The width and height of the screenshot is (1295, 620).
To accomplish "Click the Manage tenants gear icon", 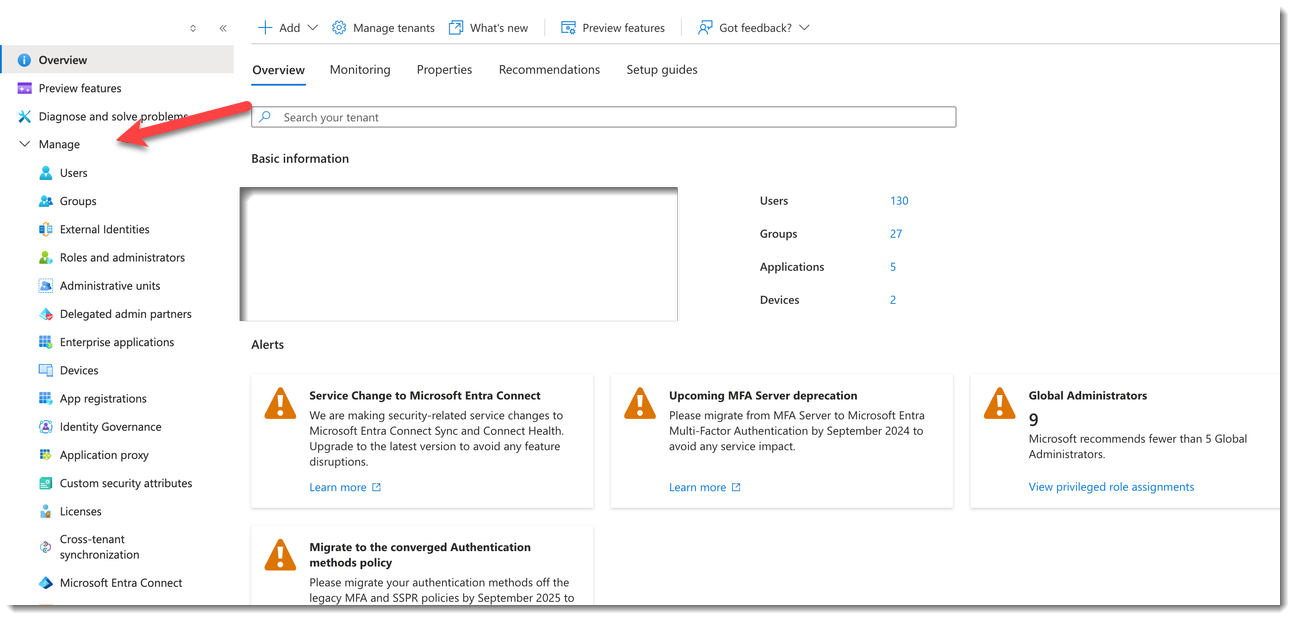I will click(339, 28).
